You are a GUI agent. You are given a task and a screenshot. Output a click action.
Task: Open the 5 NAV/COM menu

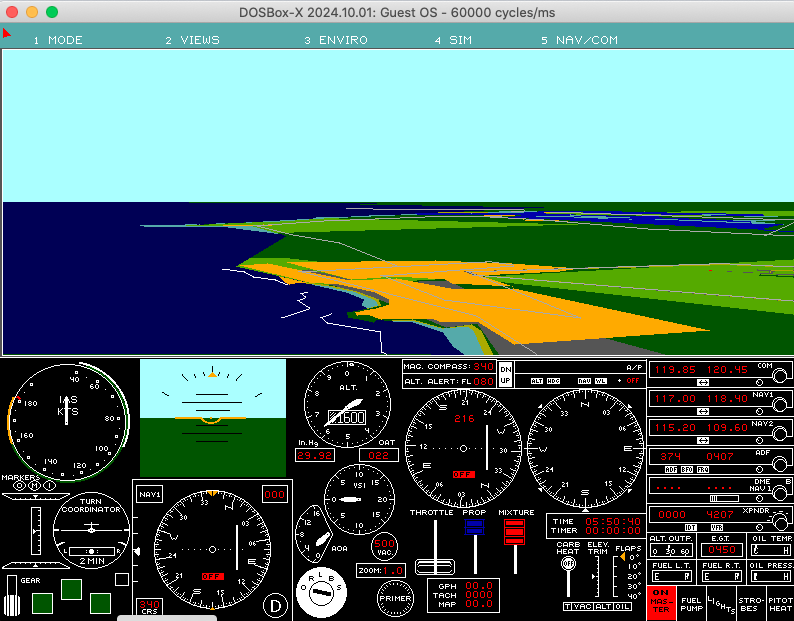(x=580, y=40)
